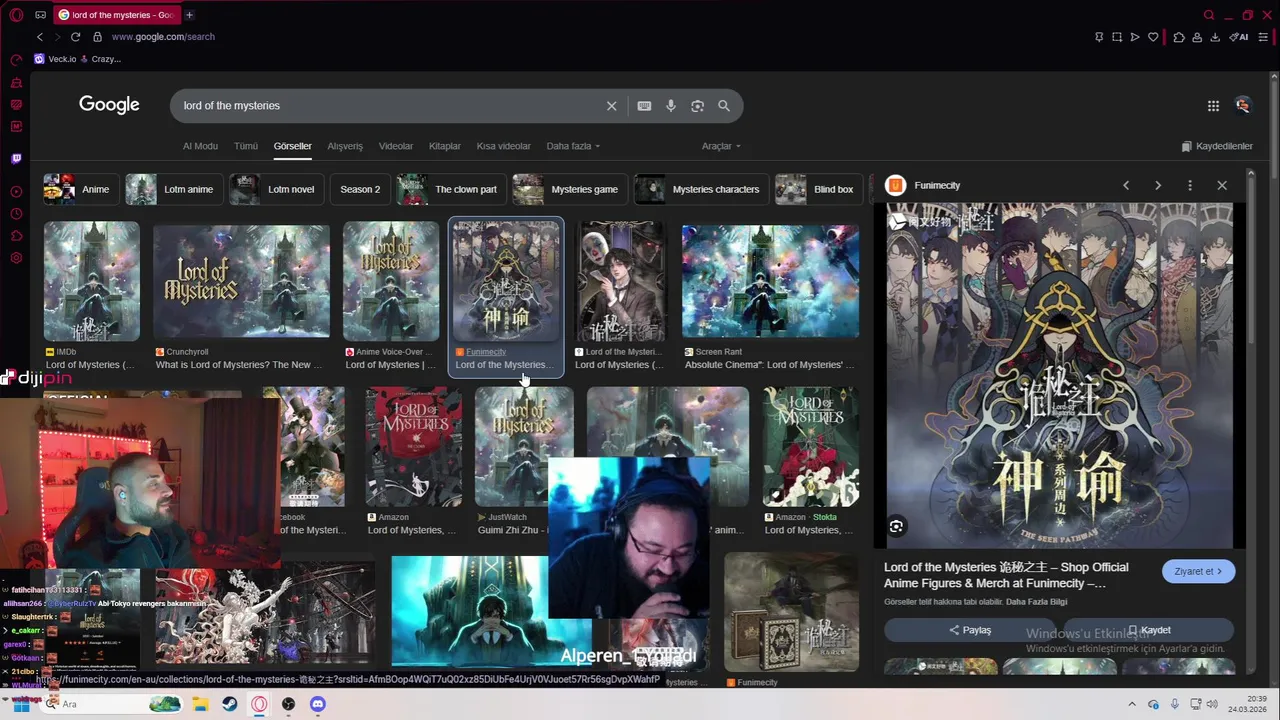Open the on-screen keyboard input tool

[644, 106]
